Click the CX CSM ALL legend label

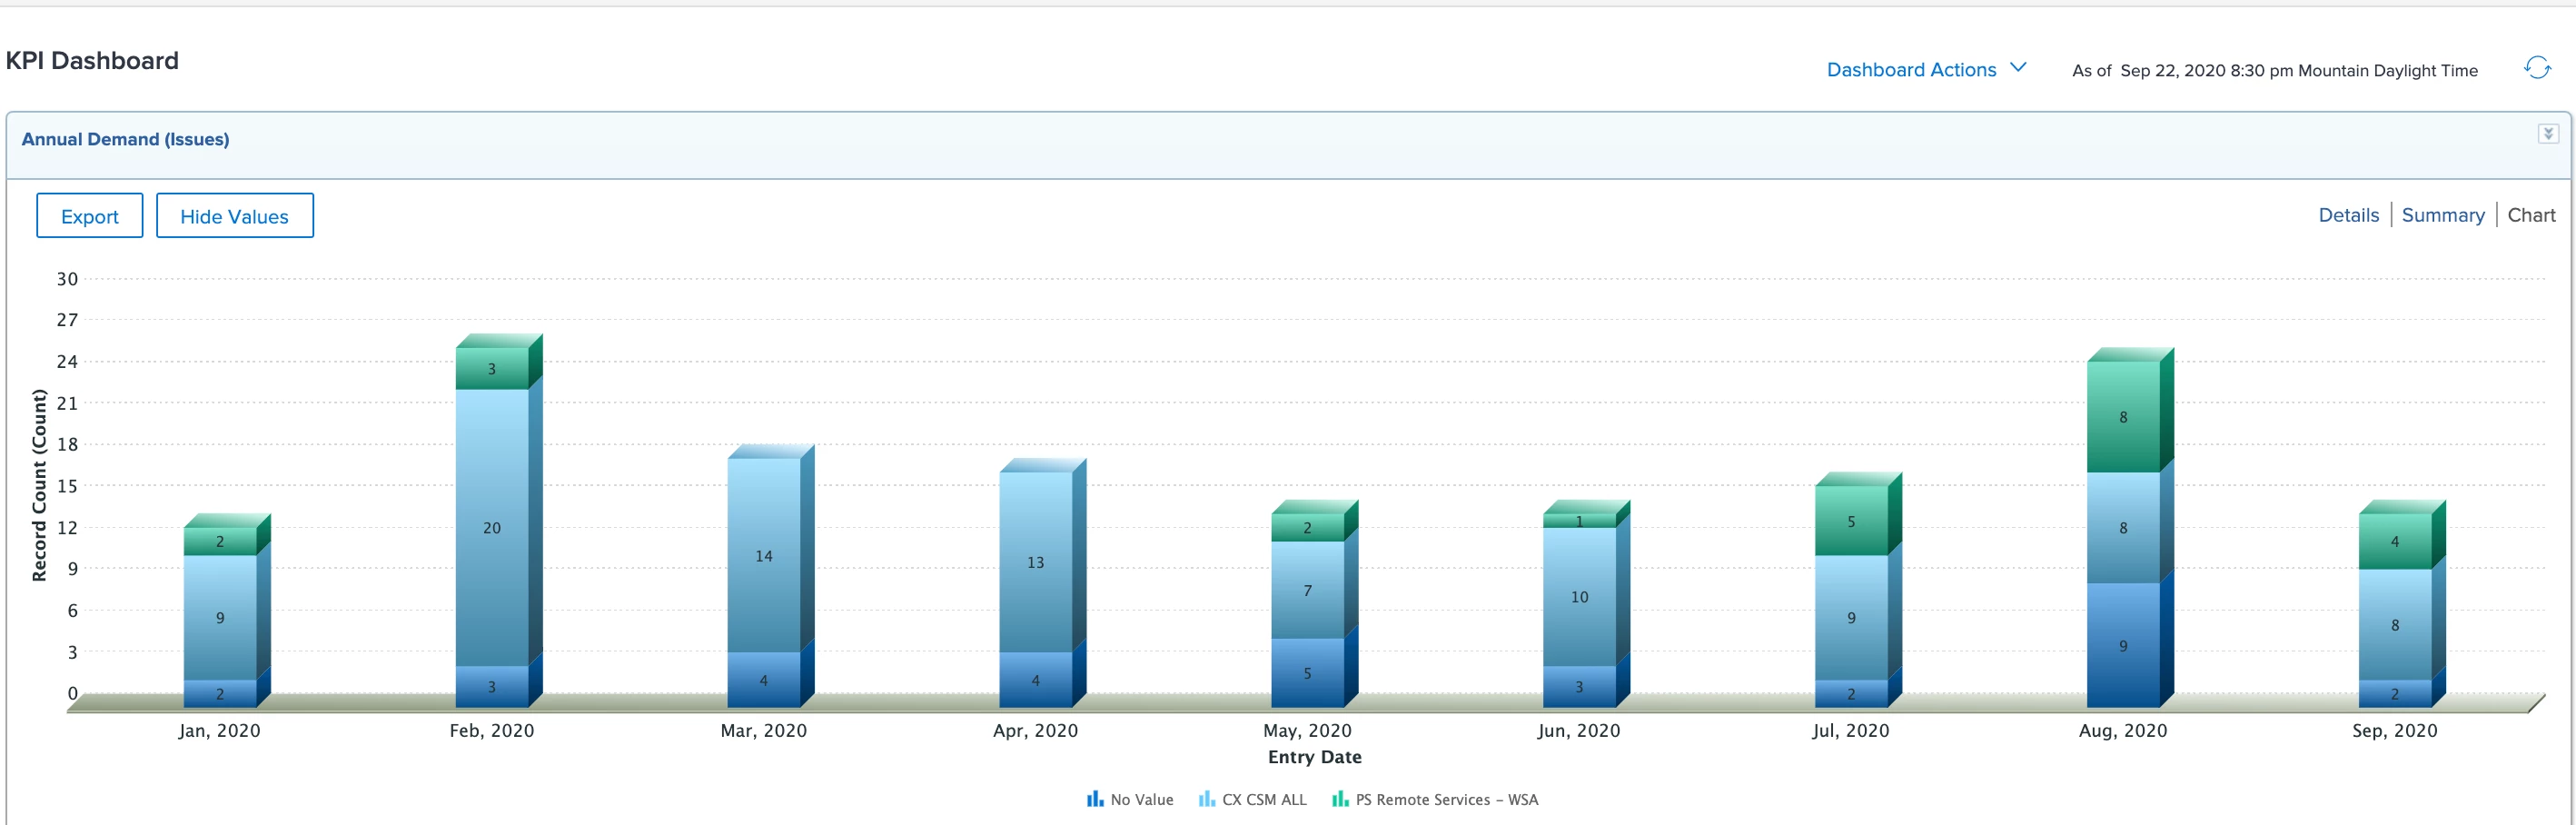click(1264, 799)
